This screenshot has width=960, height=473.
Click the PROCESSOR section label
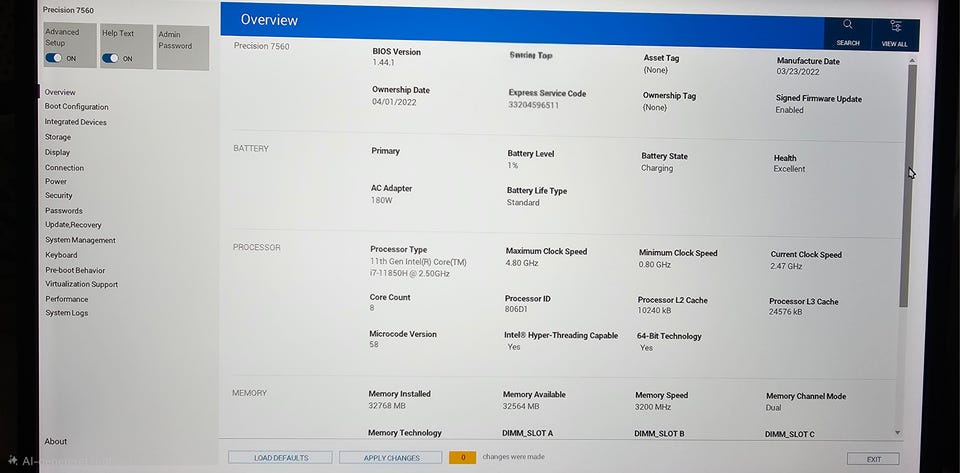[x=257, y=247]
